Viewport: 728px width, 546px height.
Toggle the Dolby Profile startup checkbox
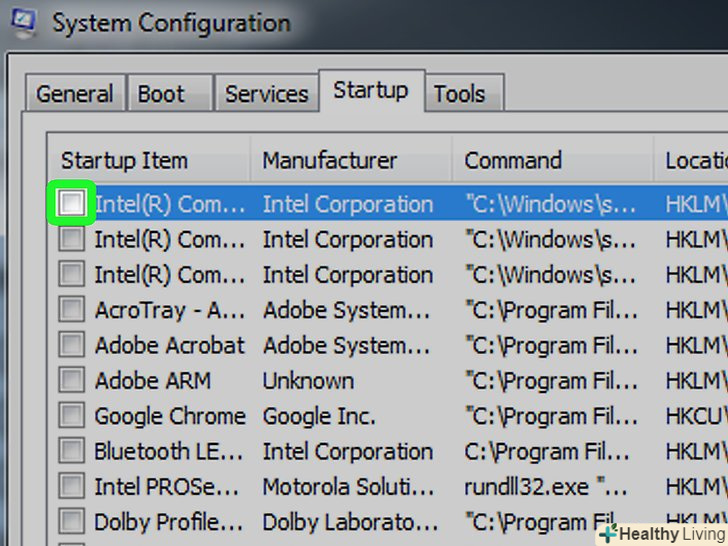72,522
